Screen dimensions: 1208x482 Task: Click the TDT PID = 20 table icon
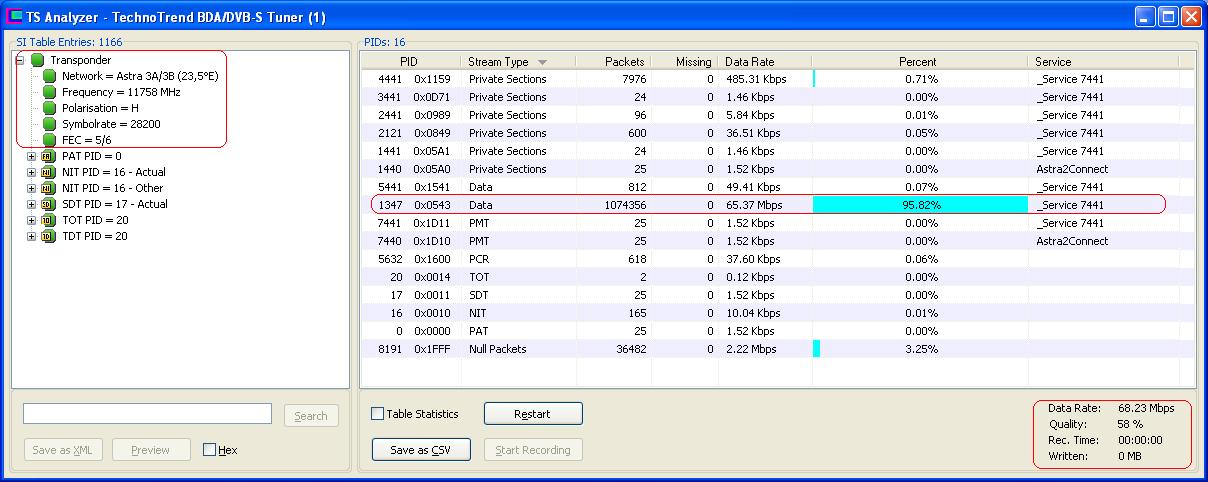click(x=47, y=236)
